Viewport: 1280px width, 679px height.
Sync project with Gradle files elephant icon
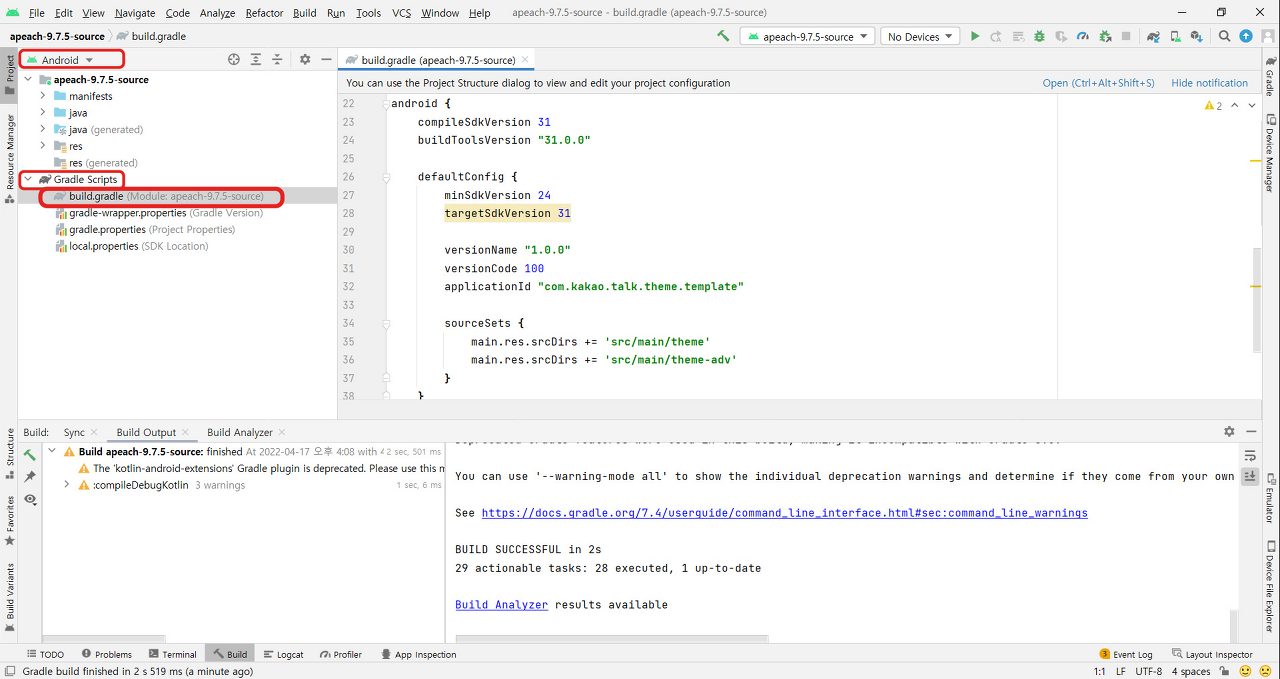[1153, 35]
